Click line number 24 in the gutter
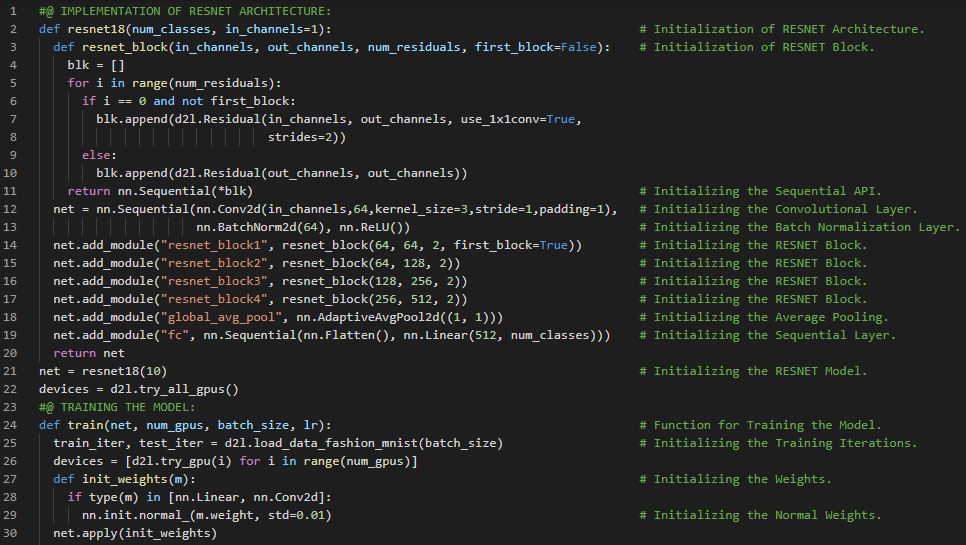The width and height of the screenshot is (966, 545). click(12, 425)
